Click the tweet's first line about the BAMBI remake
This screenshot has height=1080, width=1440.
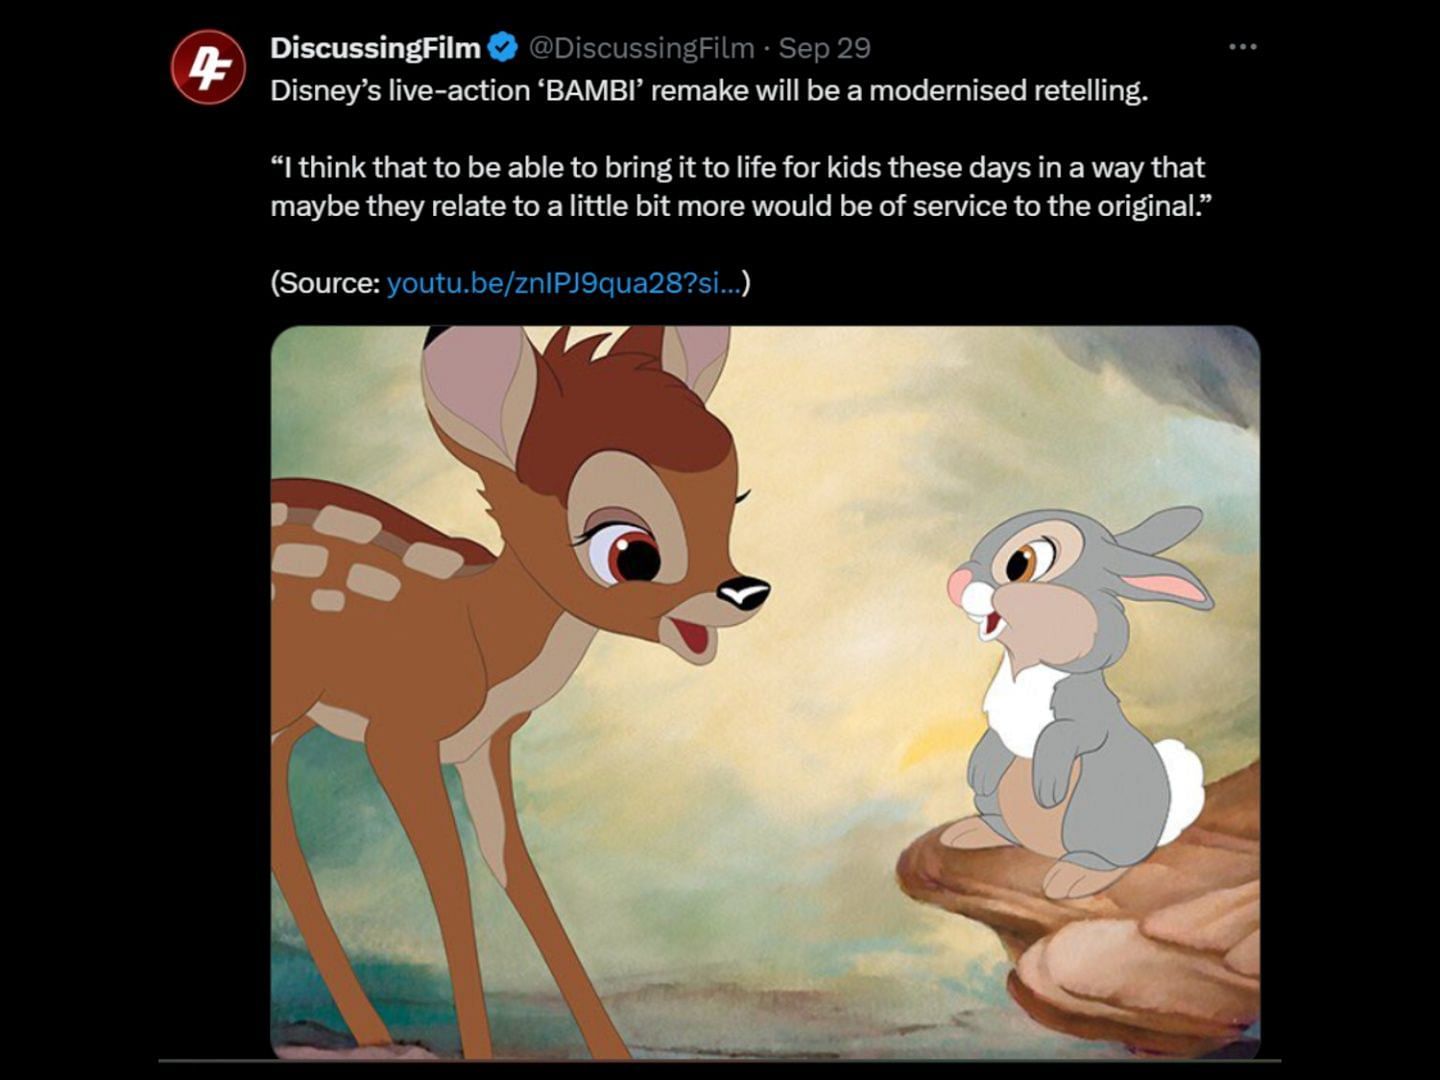708,91
